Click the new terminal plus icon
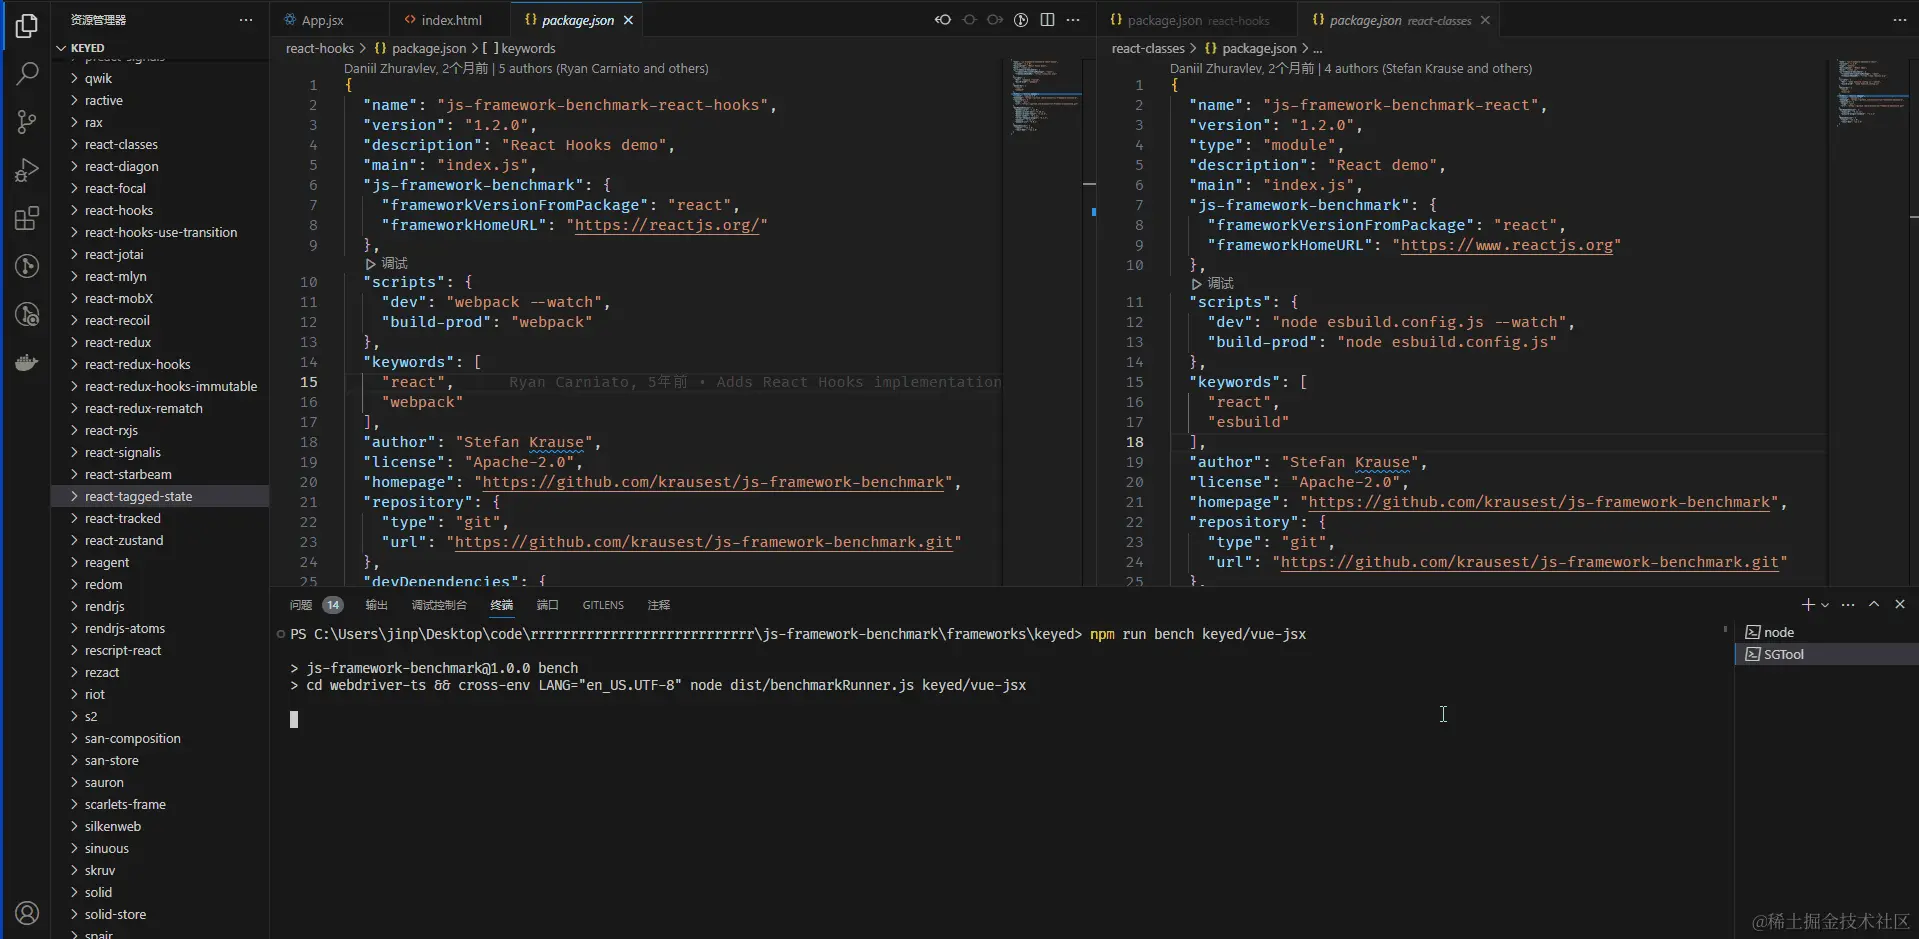 pos(1808,604)
